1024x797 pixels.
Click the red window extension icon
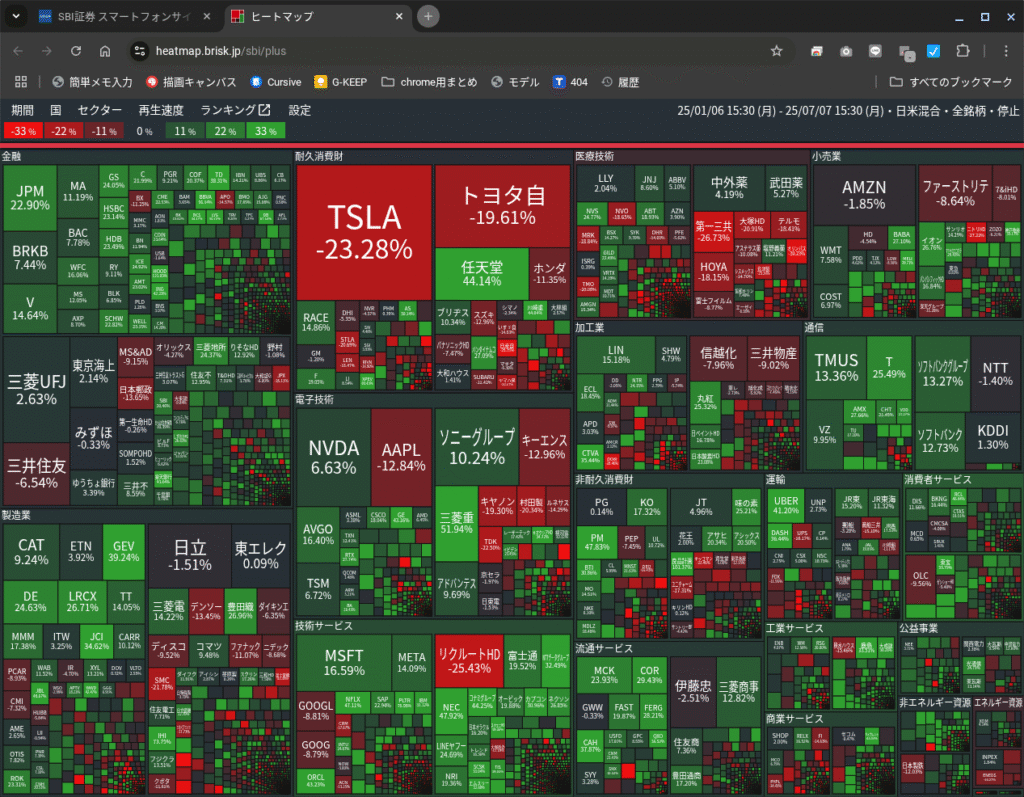pyautogui.click(x=816, y=52)
